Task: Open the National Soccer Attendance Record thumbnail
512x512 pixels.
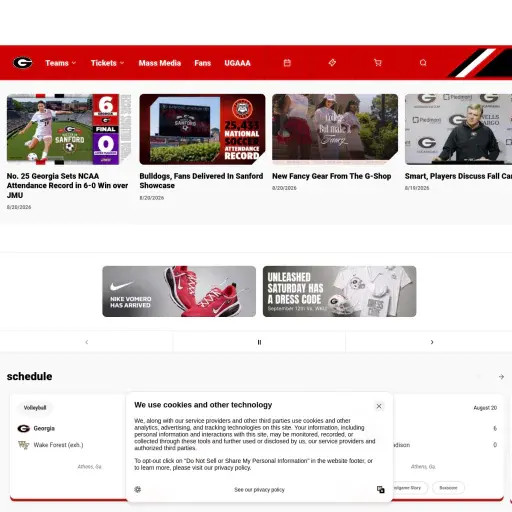Action: (202, 129)
